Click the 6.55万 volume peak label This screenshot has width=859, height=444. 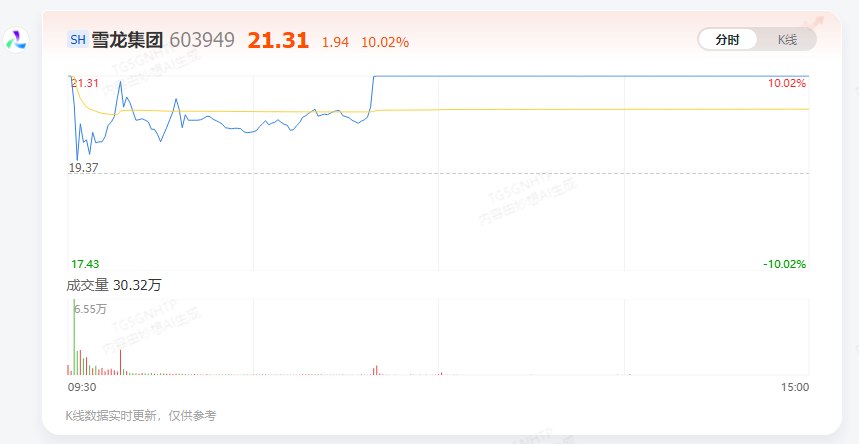[x=91, y=310]
